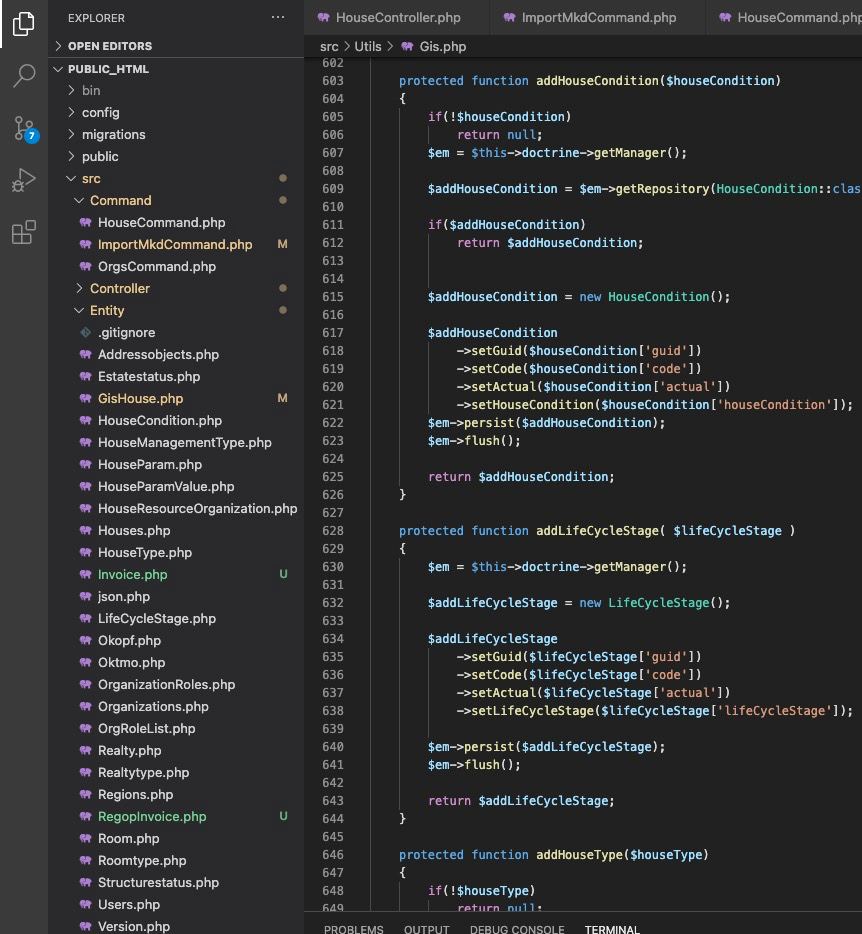Open Realtytype.php file
Image resolution: width=862 pixels, height=934 pixels.
[x=176, y=773]
